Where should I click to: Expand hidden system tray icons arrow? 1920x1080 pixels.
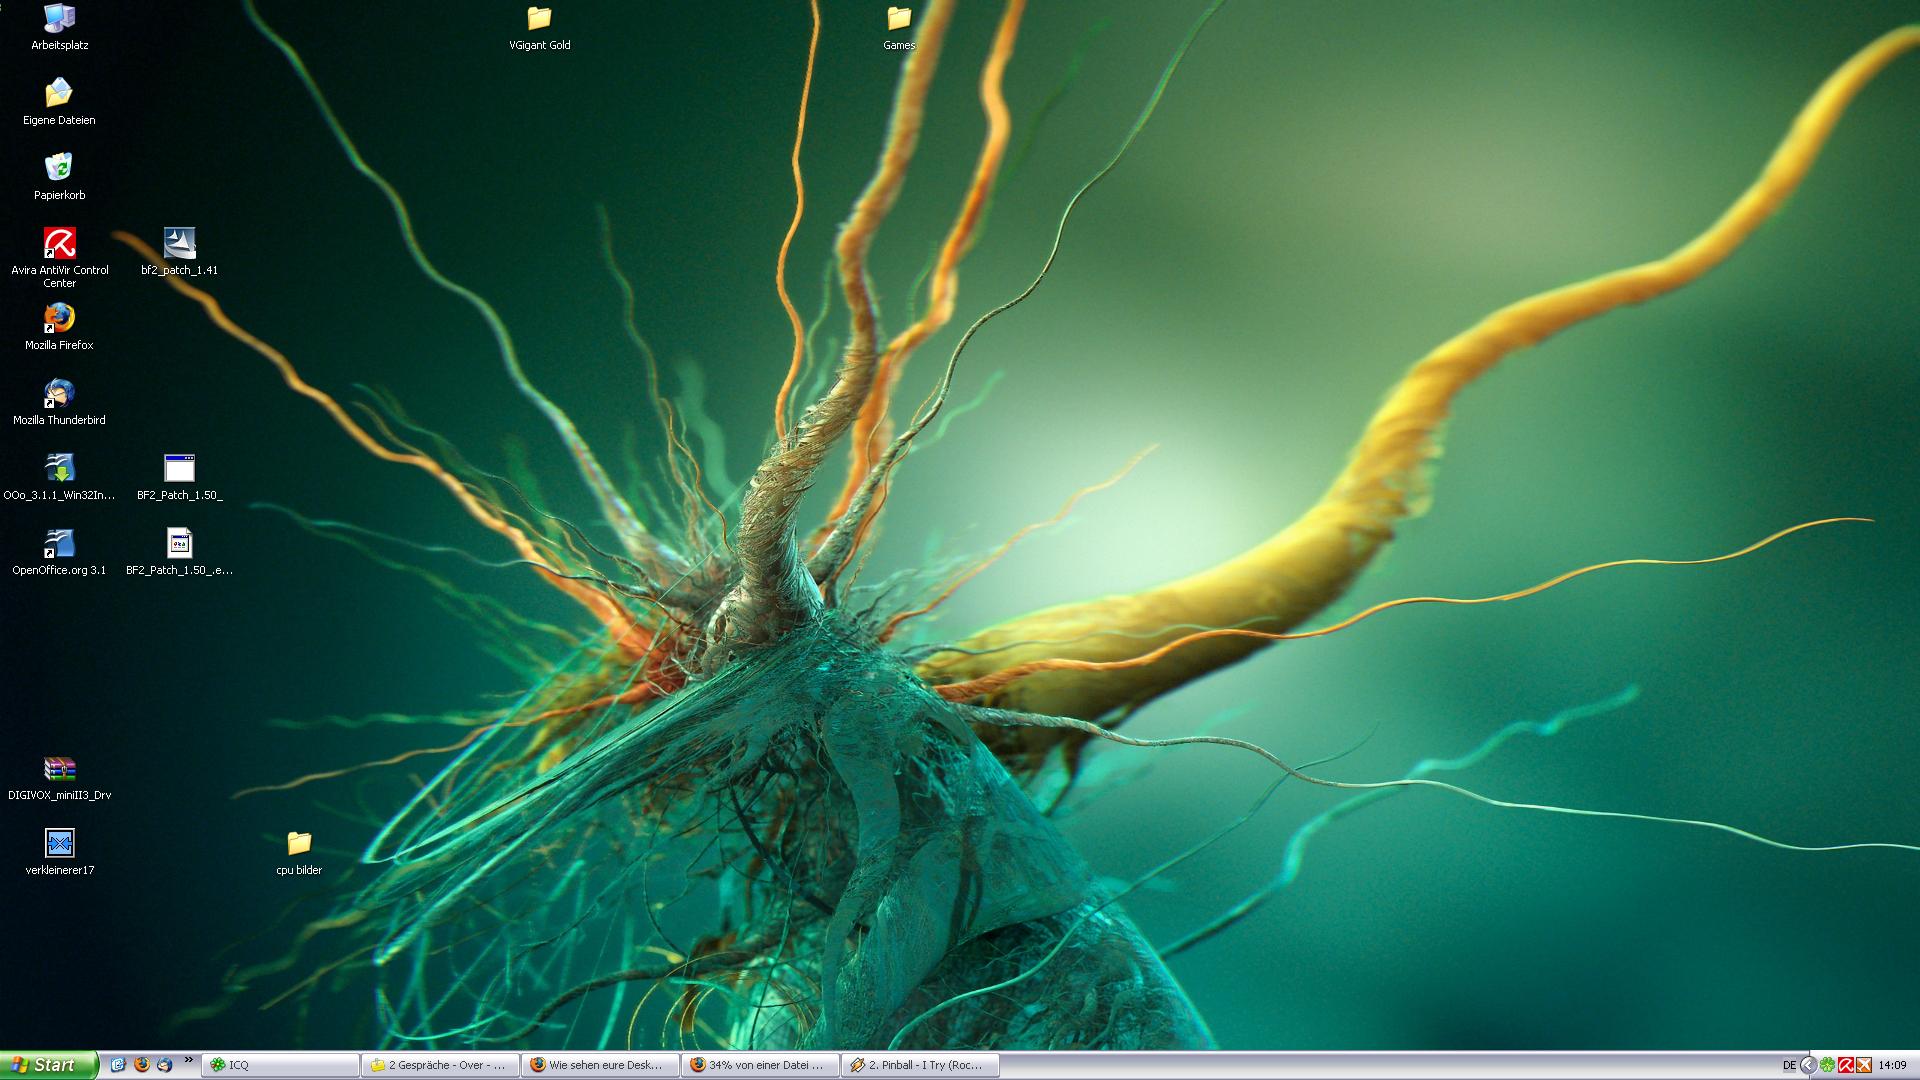tap(1808, 1066)
